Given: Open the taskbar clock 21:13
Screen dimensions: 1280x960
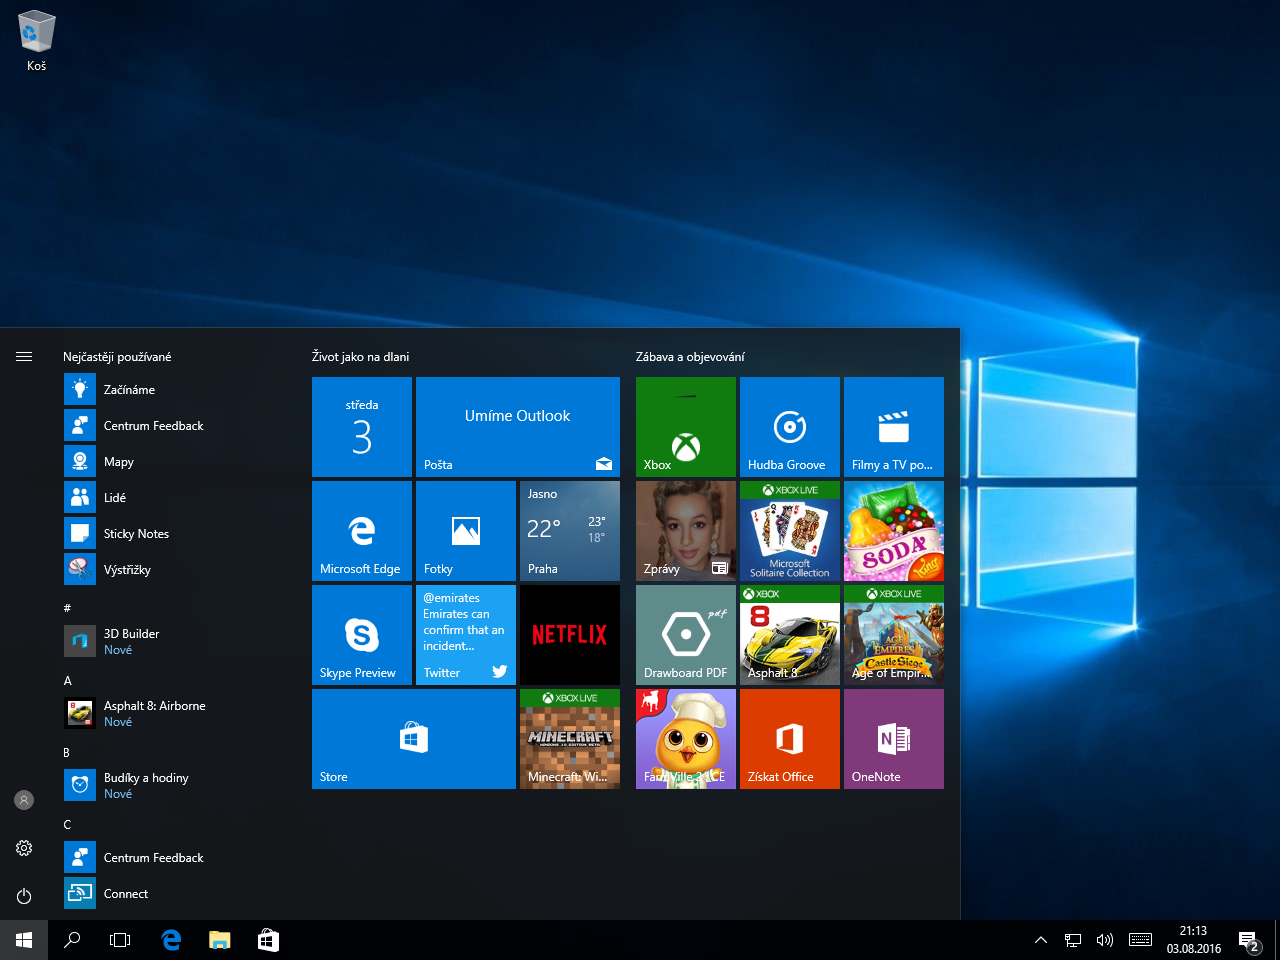Looking at the screenshot, I should (x=1194, y=940).
